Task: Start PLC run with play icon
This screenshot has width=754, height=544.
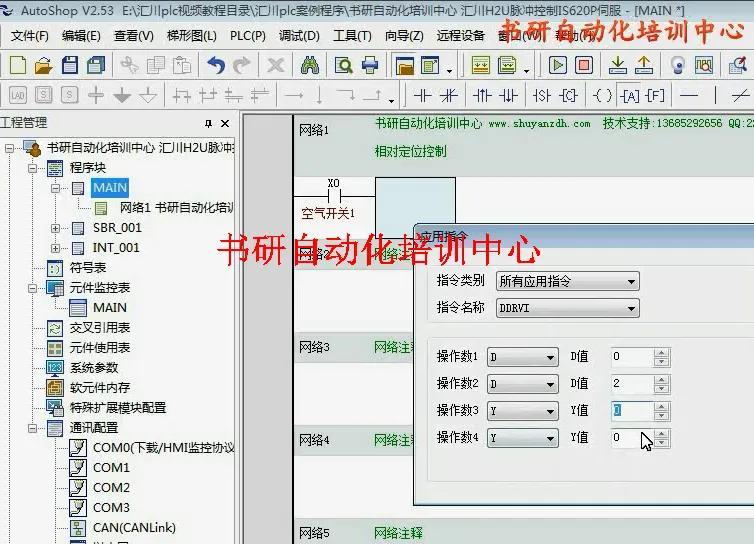Action: point(558,65)
